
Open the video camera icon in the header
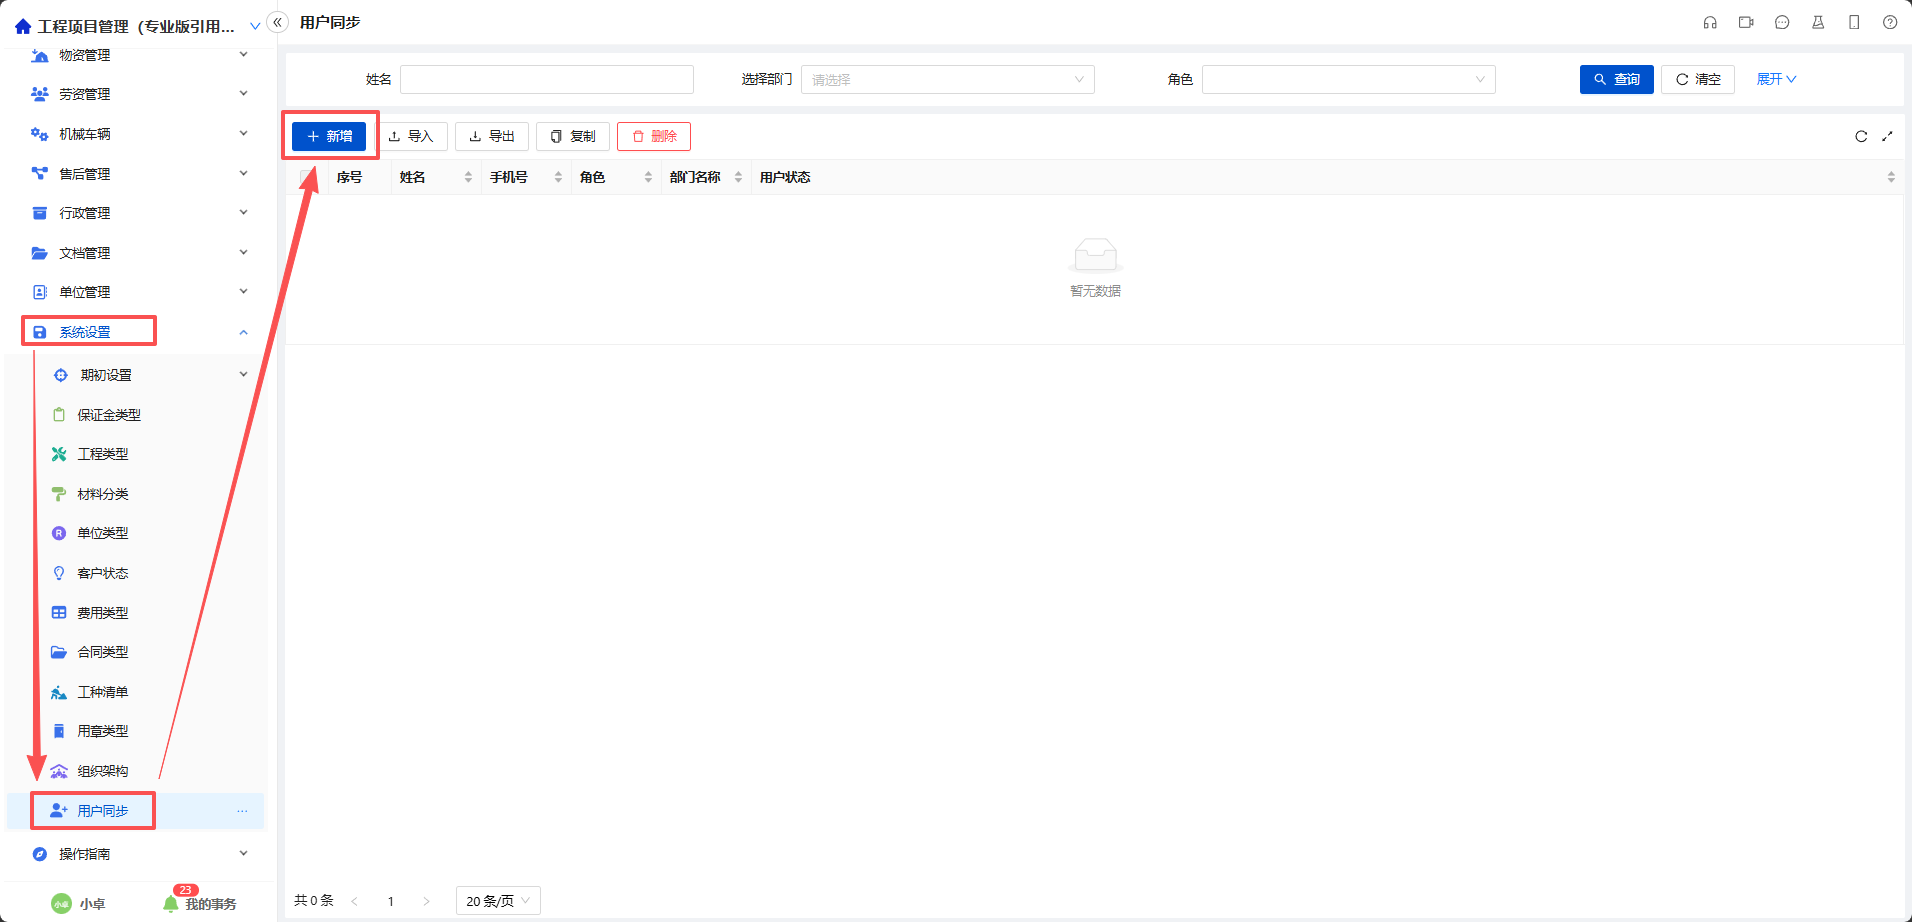pyautogui.click(x=1746, y=22)
